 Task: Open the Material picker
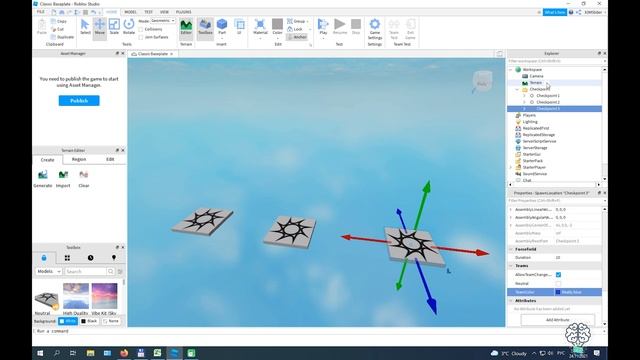[x=260, y=27]
